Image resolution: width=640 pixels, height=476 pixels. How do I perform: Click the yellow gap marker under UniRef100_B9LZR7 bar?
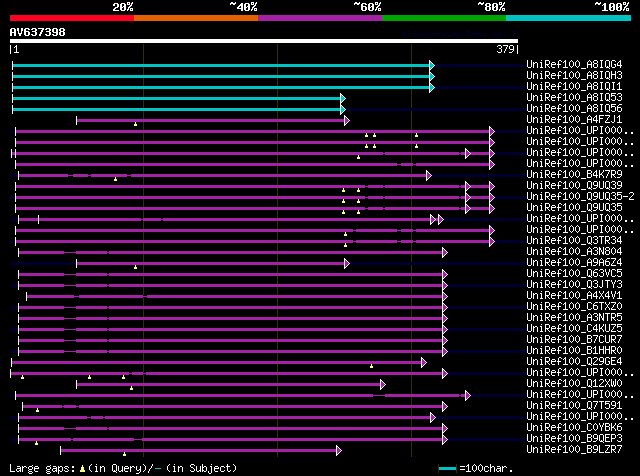coord(124,454)
